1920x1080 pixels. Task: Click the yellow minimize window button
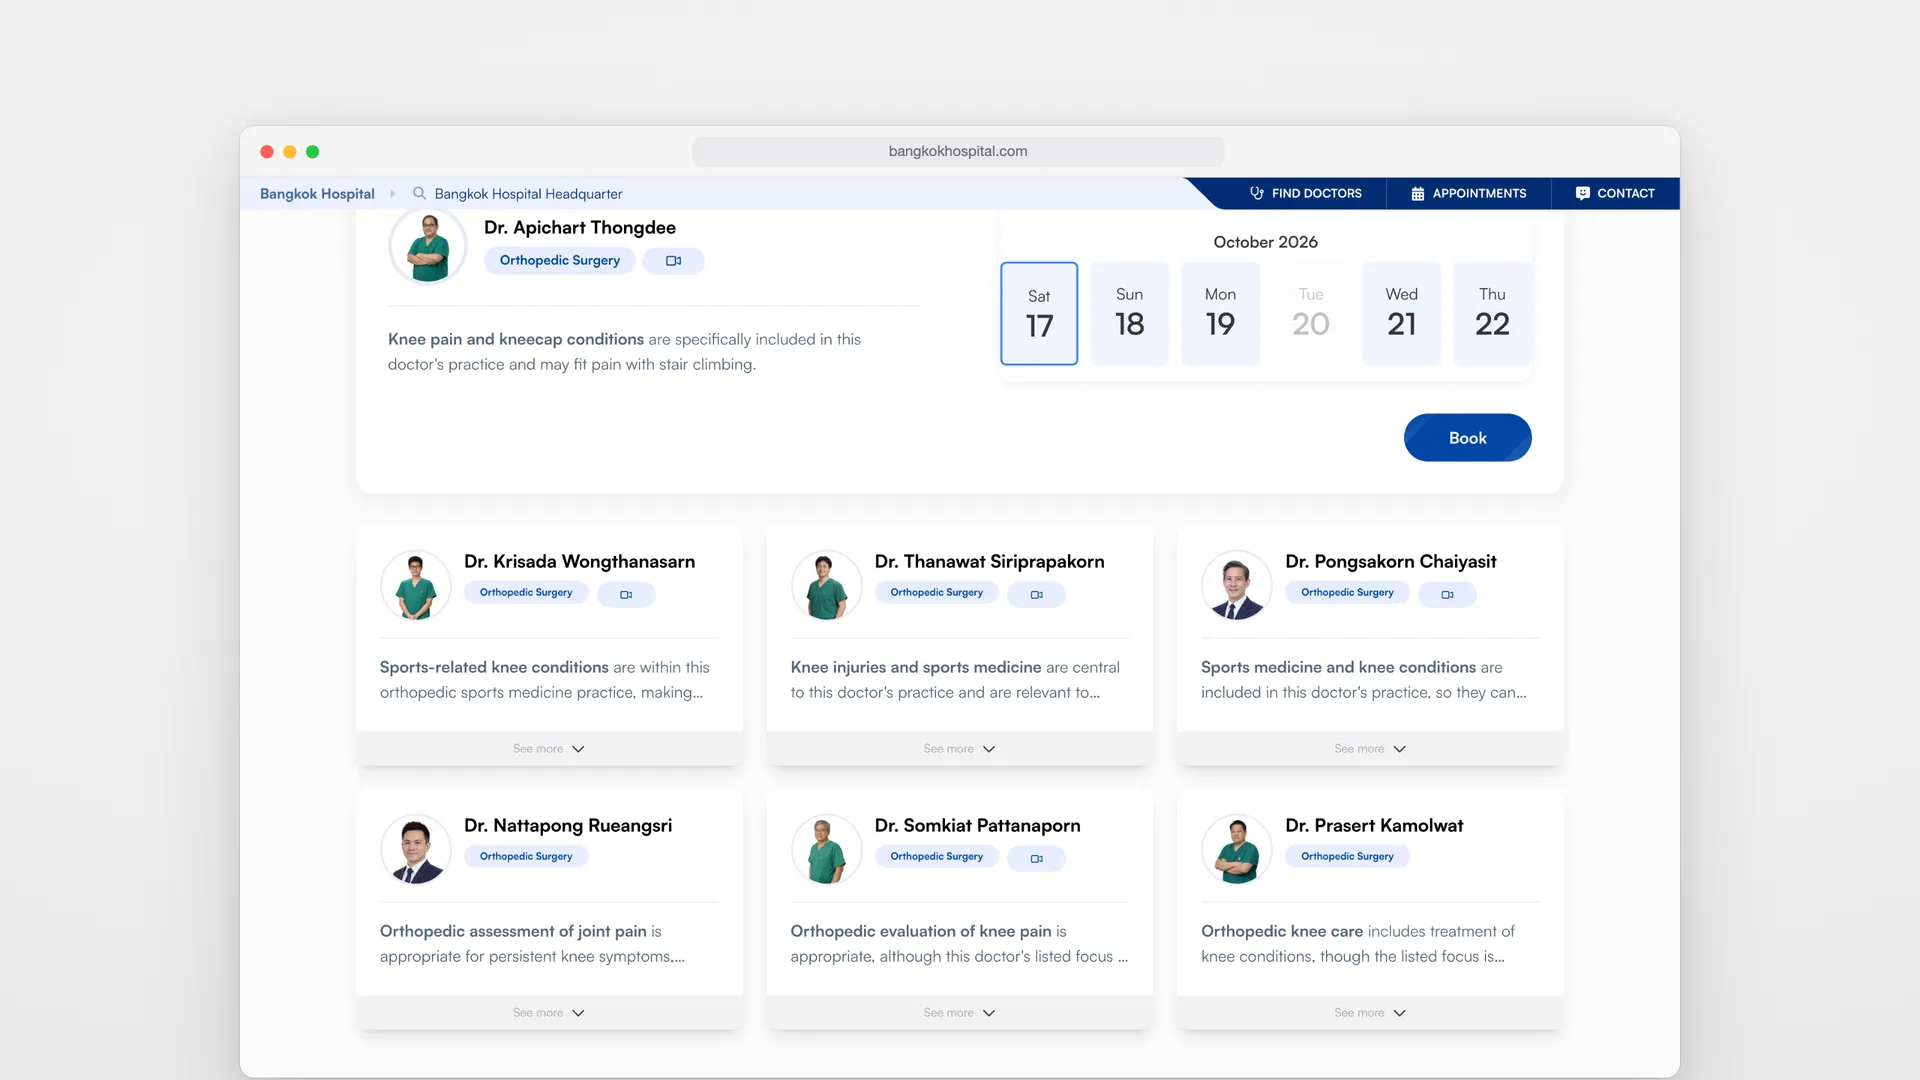290,152
